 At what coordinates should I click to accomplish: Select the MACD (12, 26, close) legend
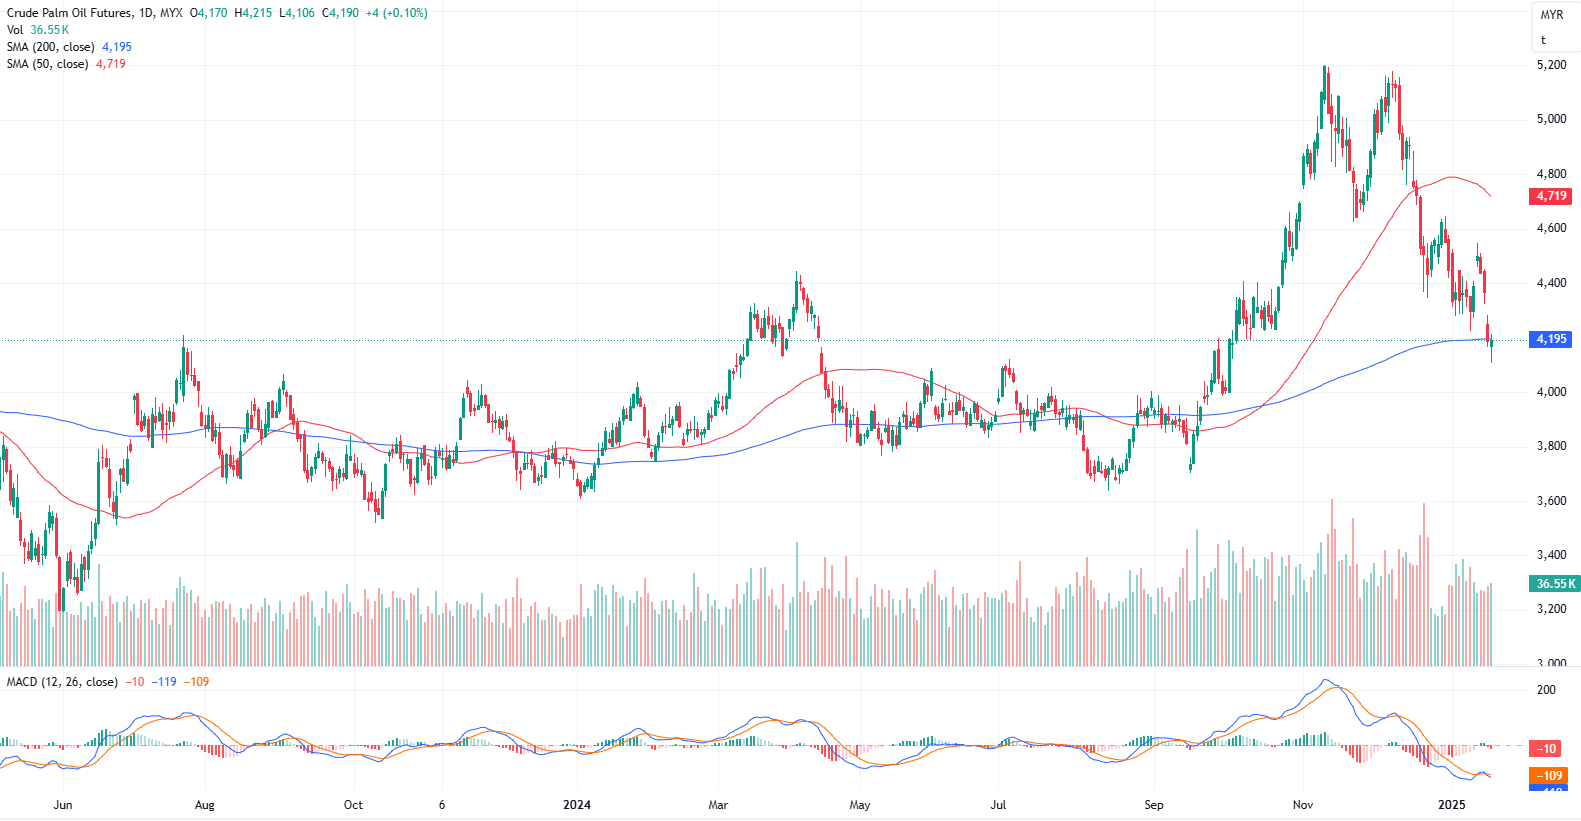click(62, 682)
